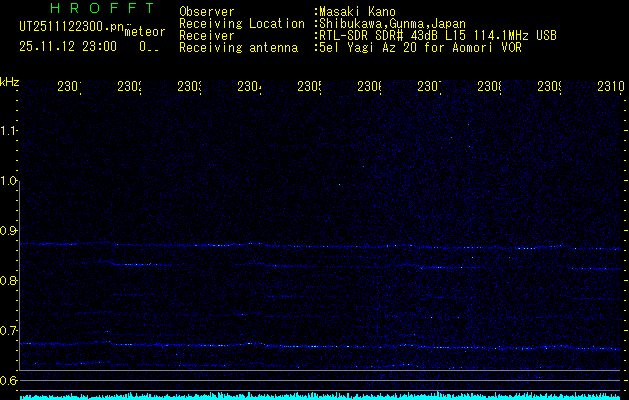The height and width of the screenshot is (400, 629).
Task: Click the 'meteor' label in header
Action: 144,32
